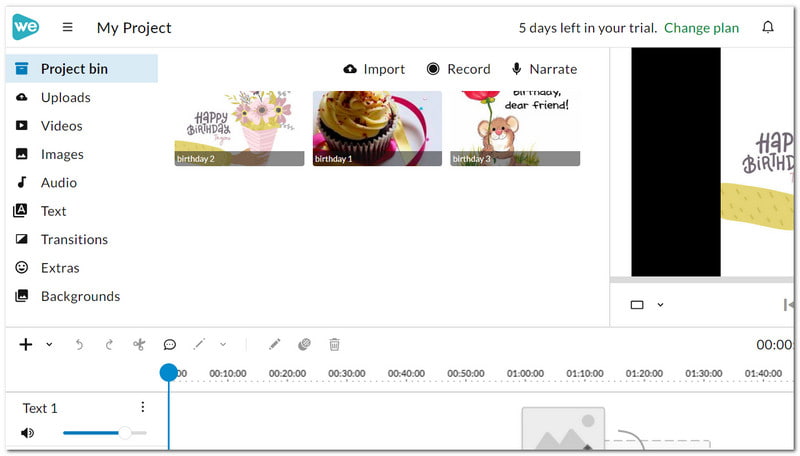Click the aspect ratio rectangle icon

point(637,305)
